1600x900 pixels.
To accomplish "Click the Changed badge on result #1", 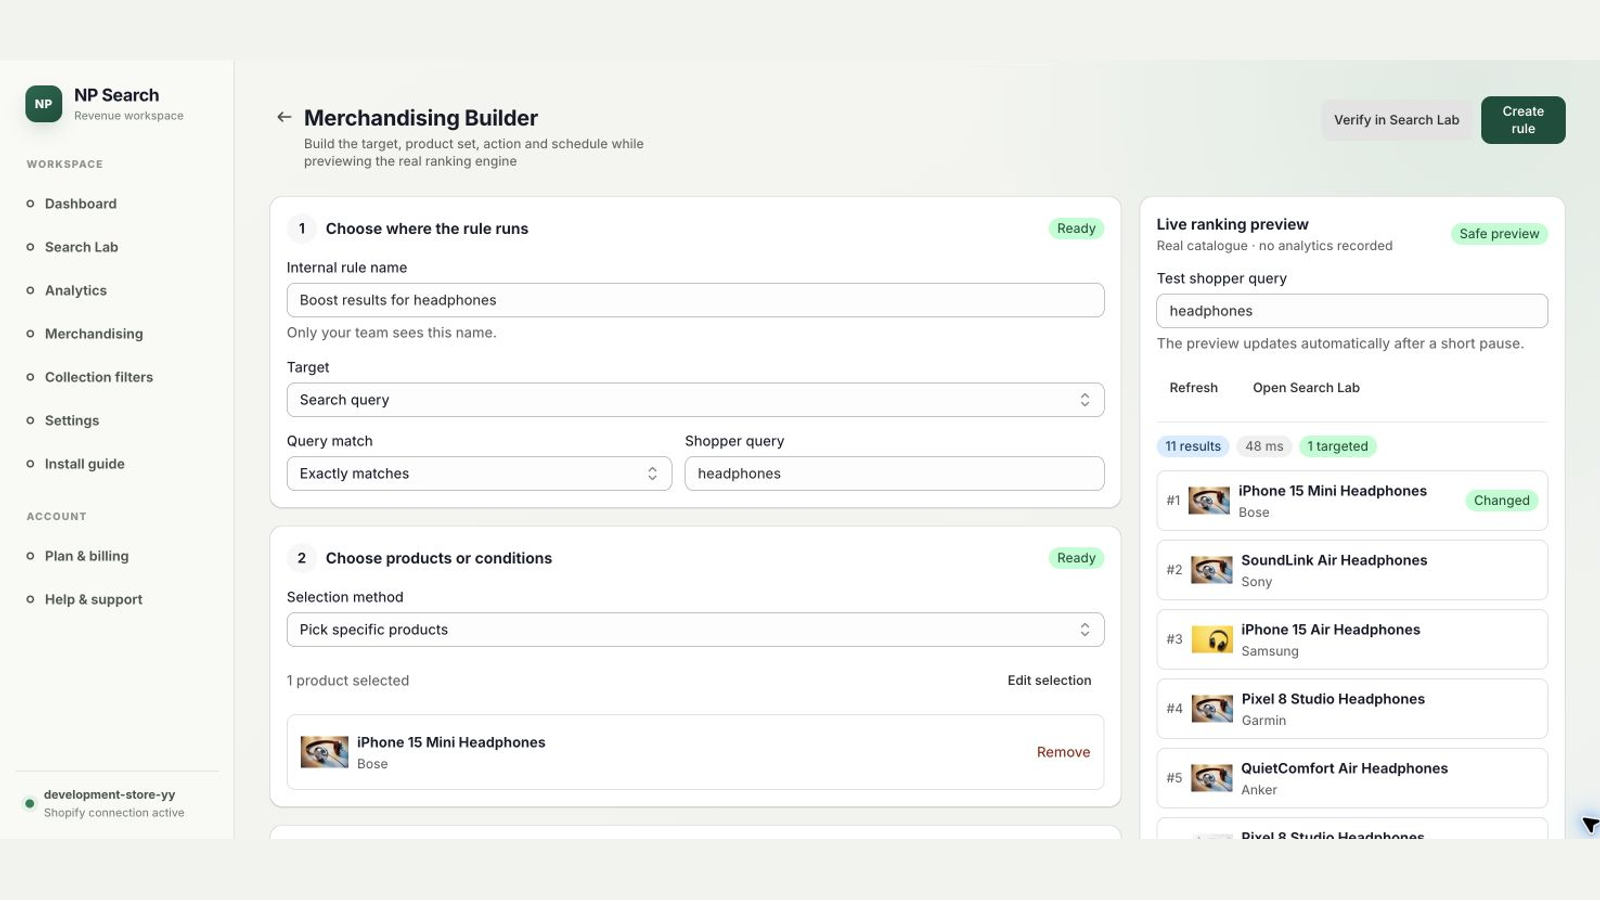I will pos(1501,501).
